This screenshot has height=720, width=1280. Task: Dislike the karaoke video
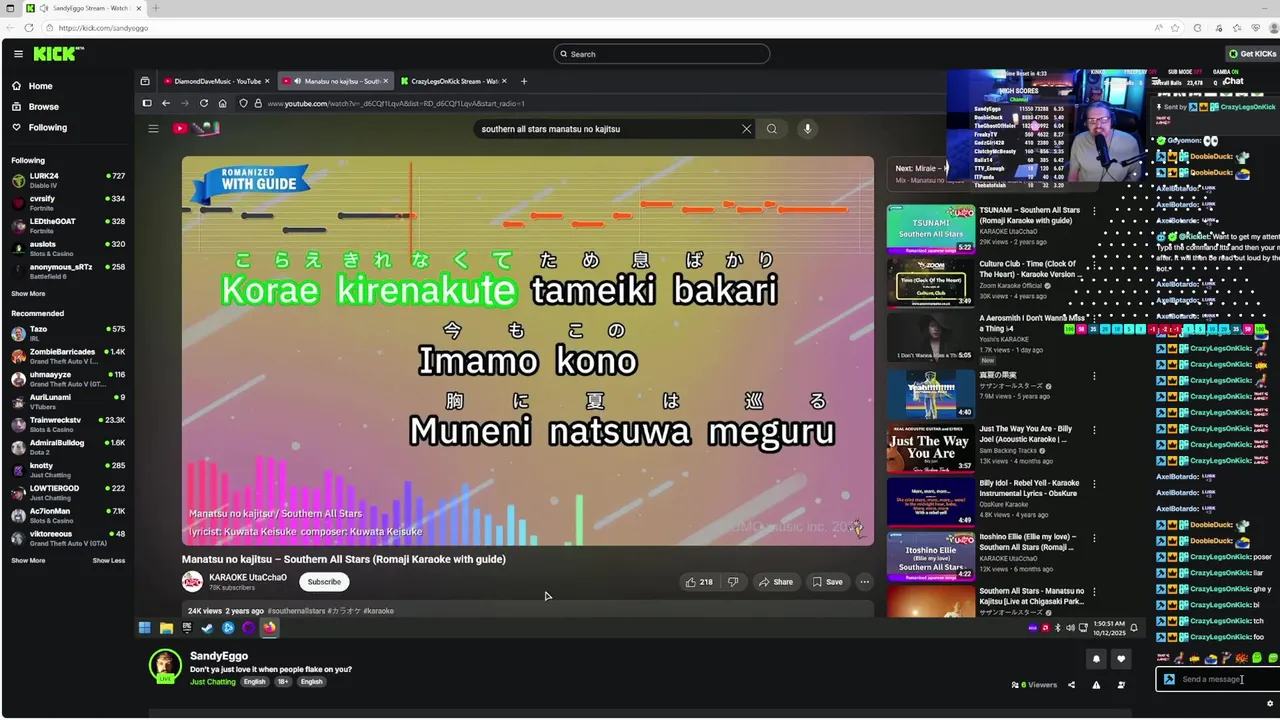pos(733,582)
